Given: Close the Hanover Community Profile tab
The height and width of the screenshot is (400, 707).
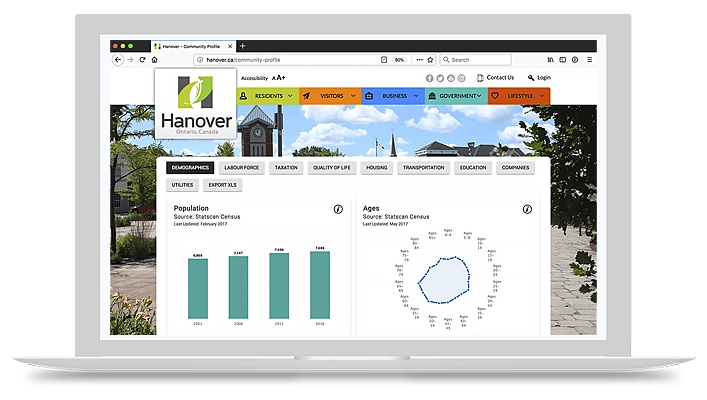Looking at the screenshot, I should point(230,46).
